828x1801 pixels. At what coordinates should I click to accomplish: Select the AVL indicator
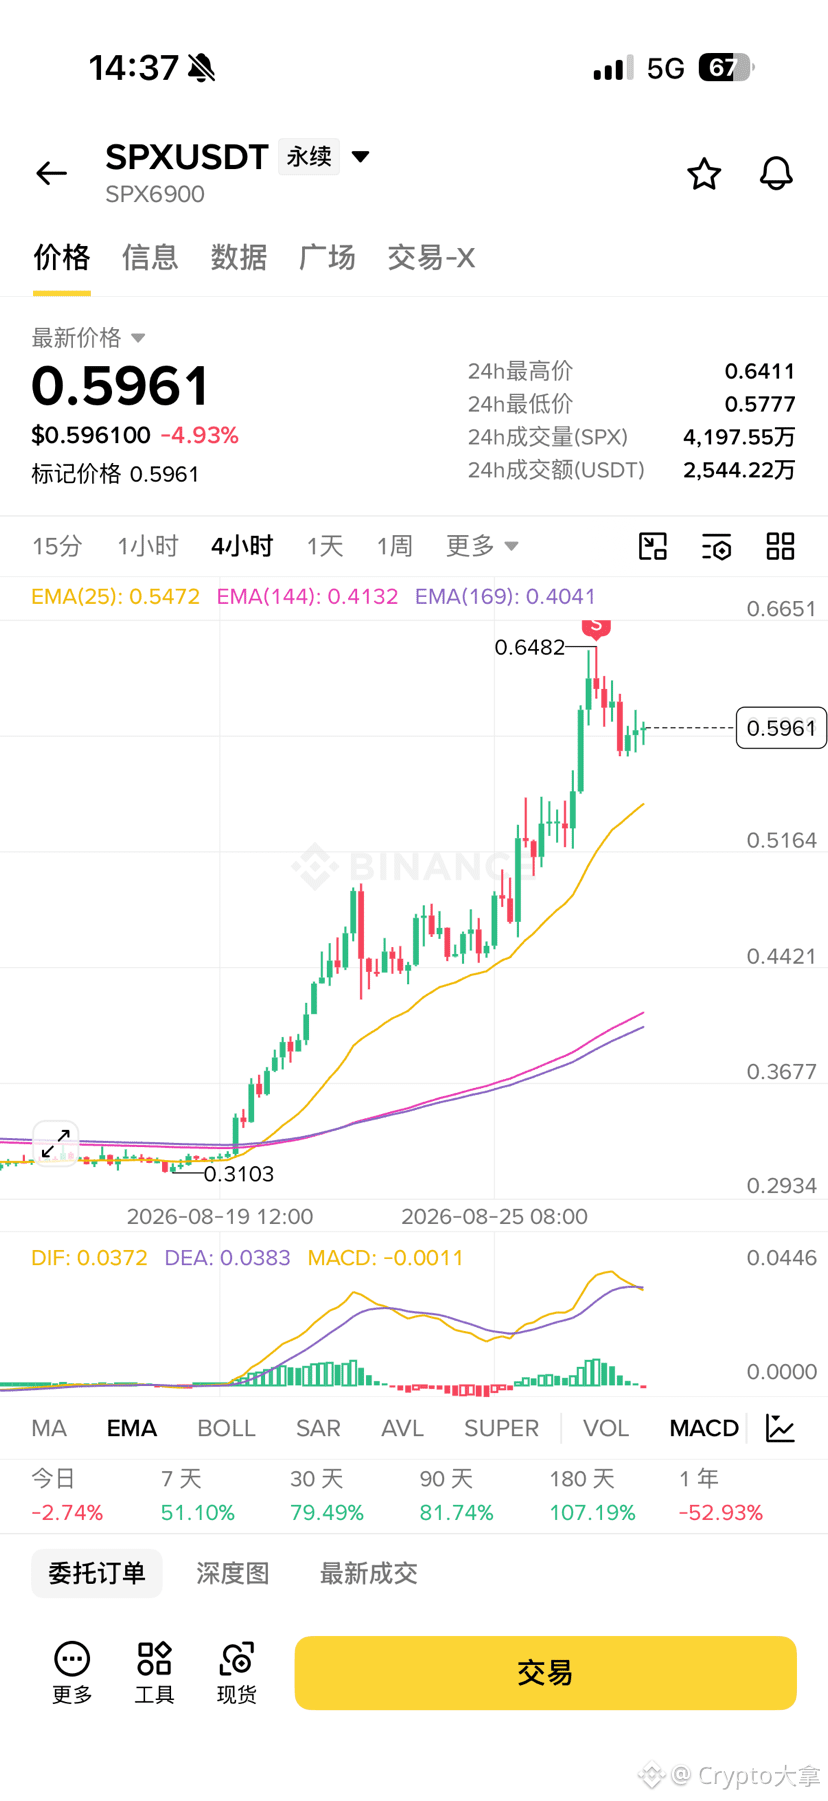(x=402, y=1428)
